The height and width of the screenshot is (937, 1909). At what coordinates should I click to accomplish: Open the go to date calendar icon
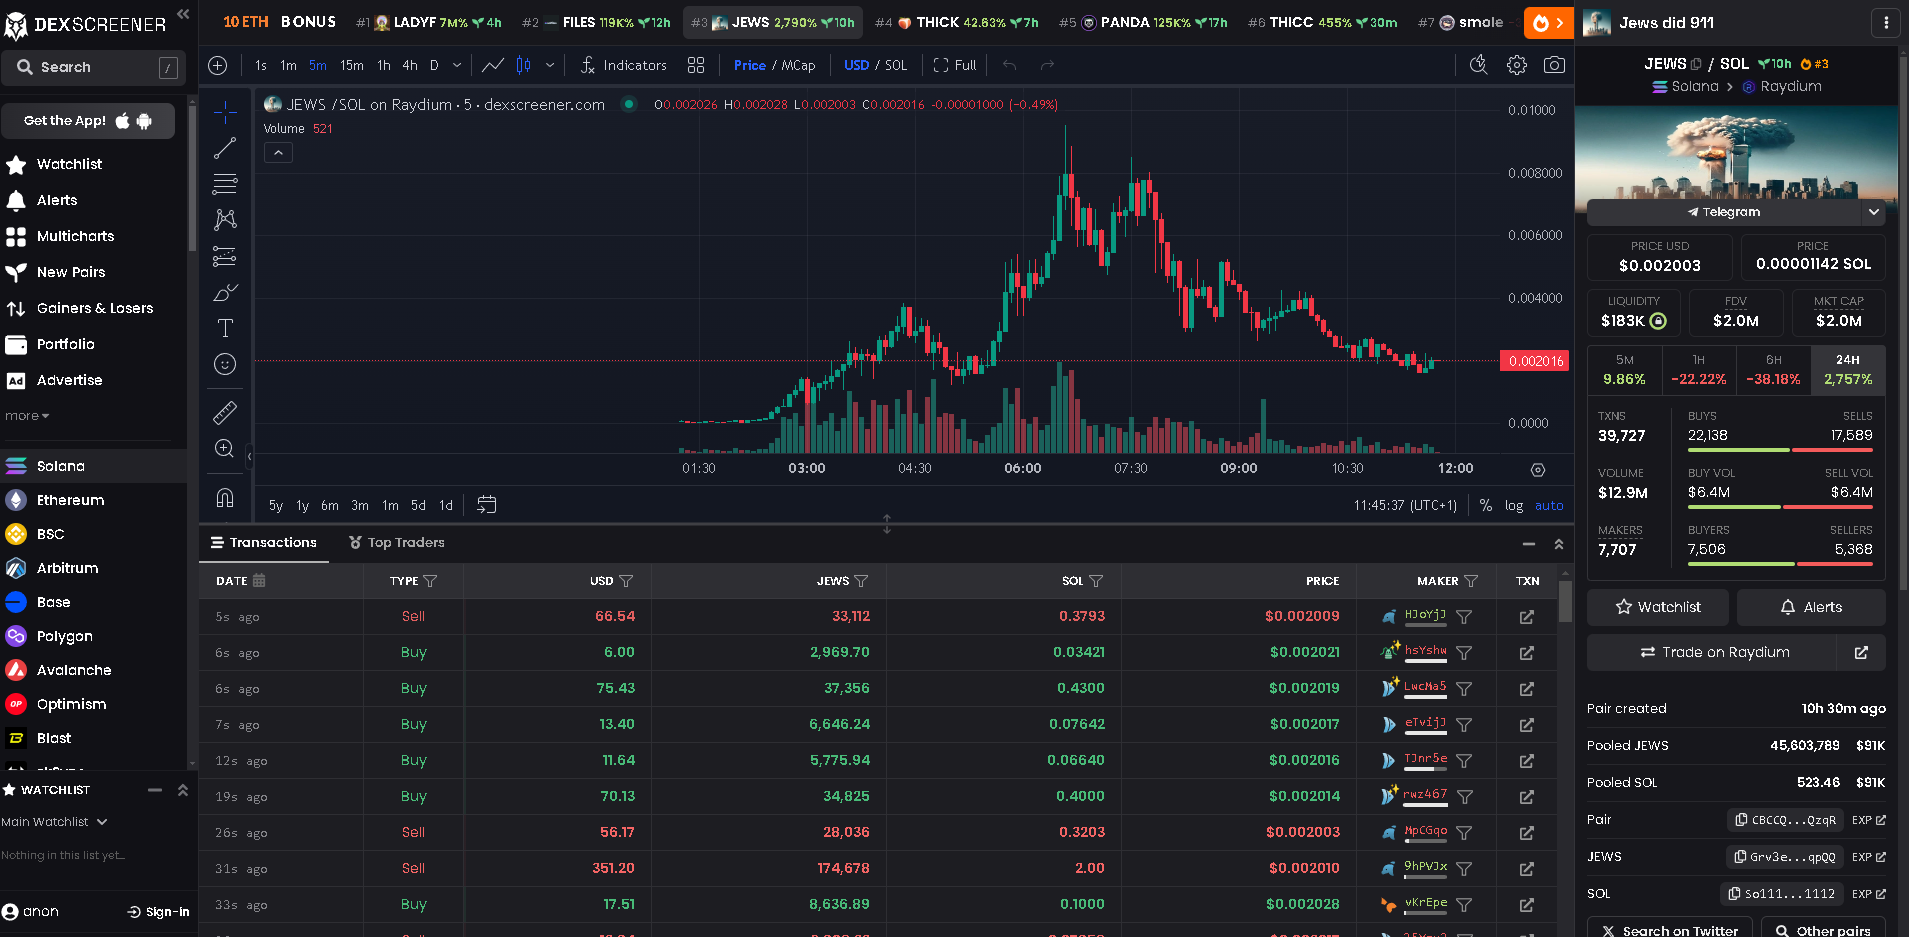487,505
